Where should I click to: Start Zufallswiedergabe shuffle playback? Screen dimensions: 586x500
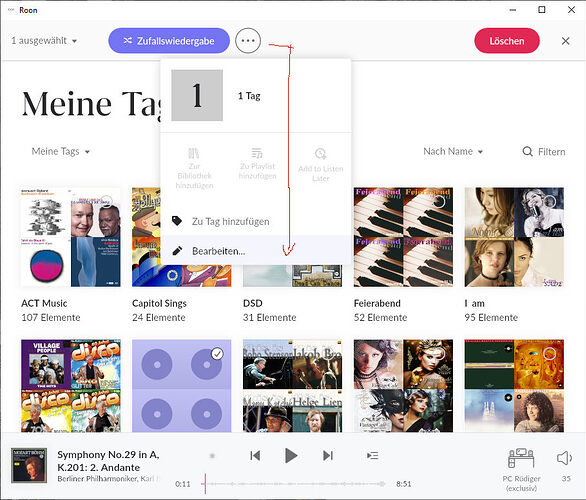click(169, 41)
